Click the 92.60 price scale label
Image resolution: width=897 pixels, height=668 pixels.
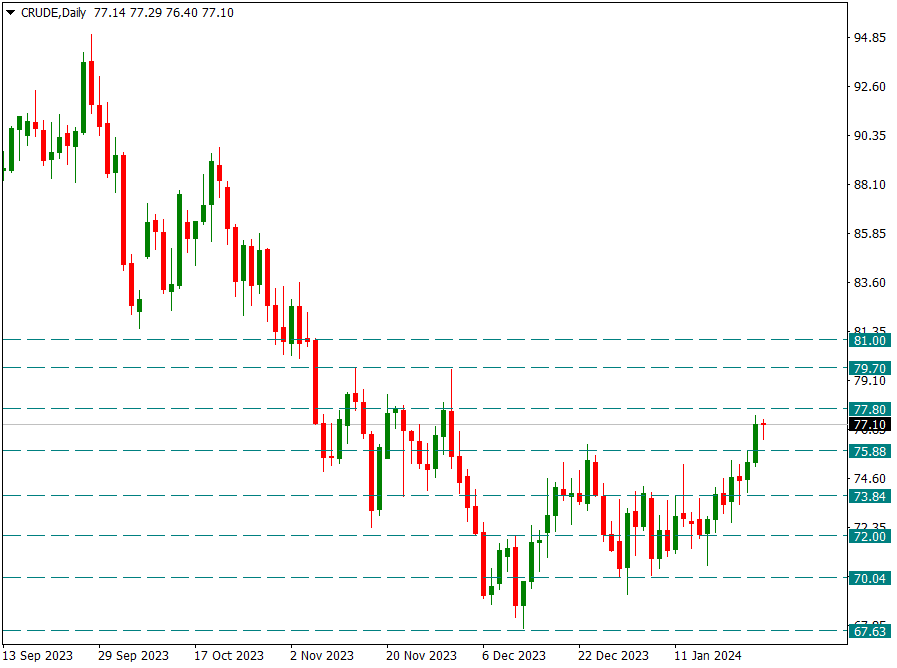click(870, 87)
